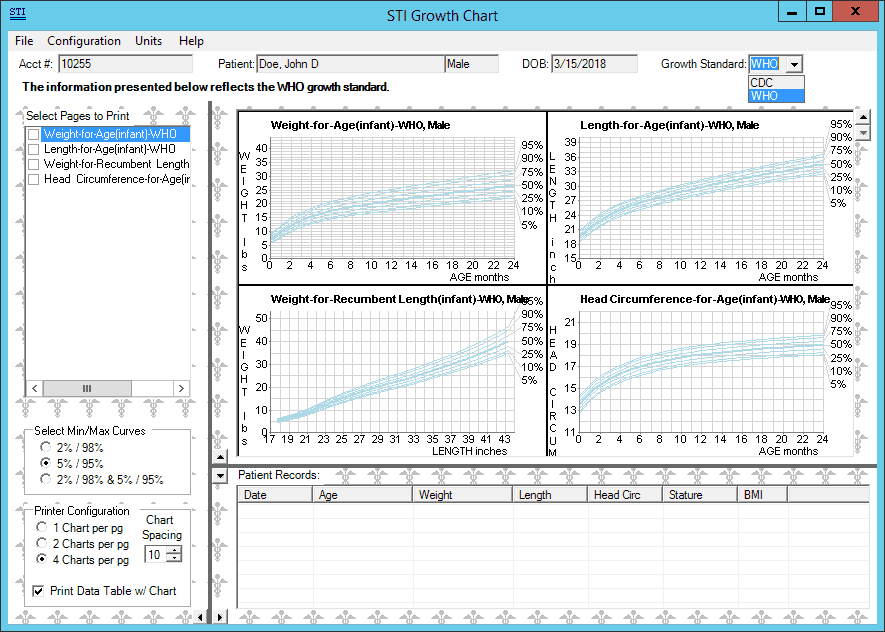Image resolution: width=885 pixels, height=632 pixels.
Task: Click the STI application icon in title bar
Action: (x=18, y=13)
